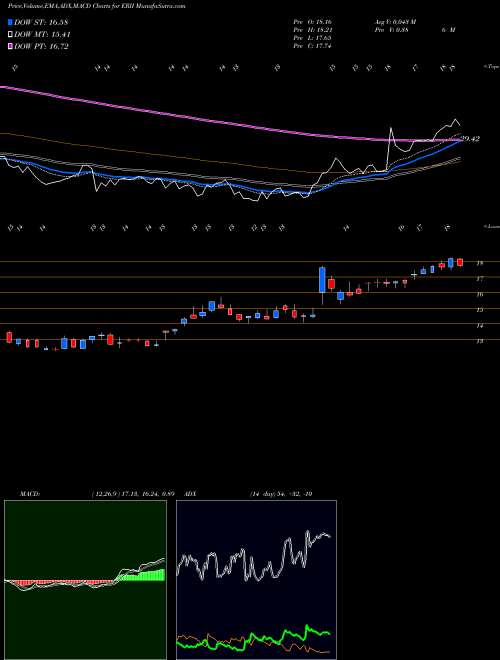Click the price axis label 15
500x660 pixels.
click(x=479, y=310)
